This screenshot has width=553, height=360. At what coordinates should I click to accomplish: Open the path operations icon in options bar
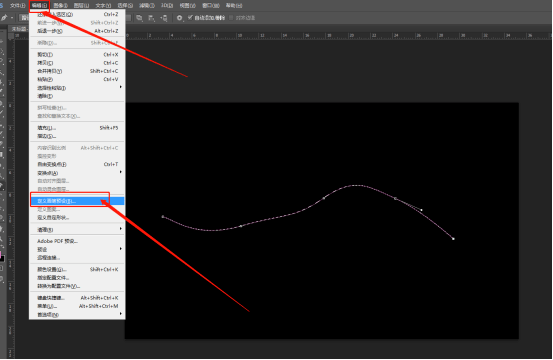[x=140, y=18]
